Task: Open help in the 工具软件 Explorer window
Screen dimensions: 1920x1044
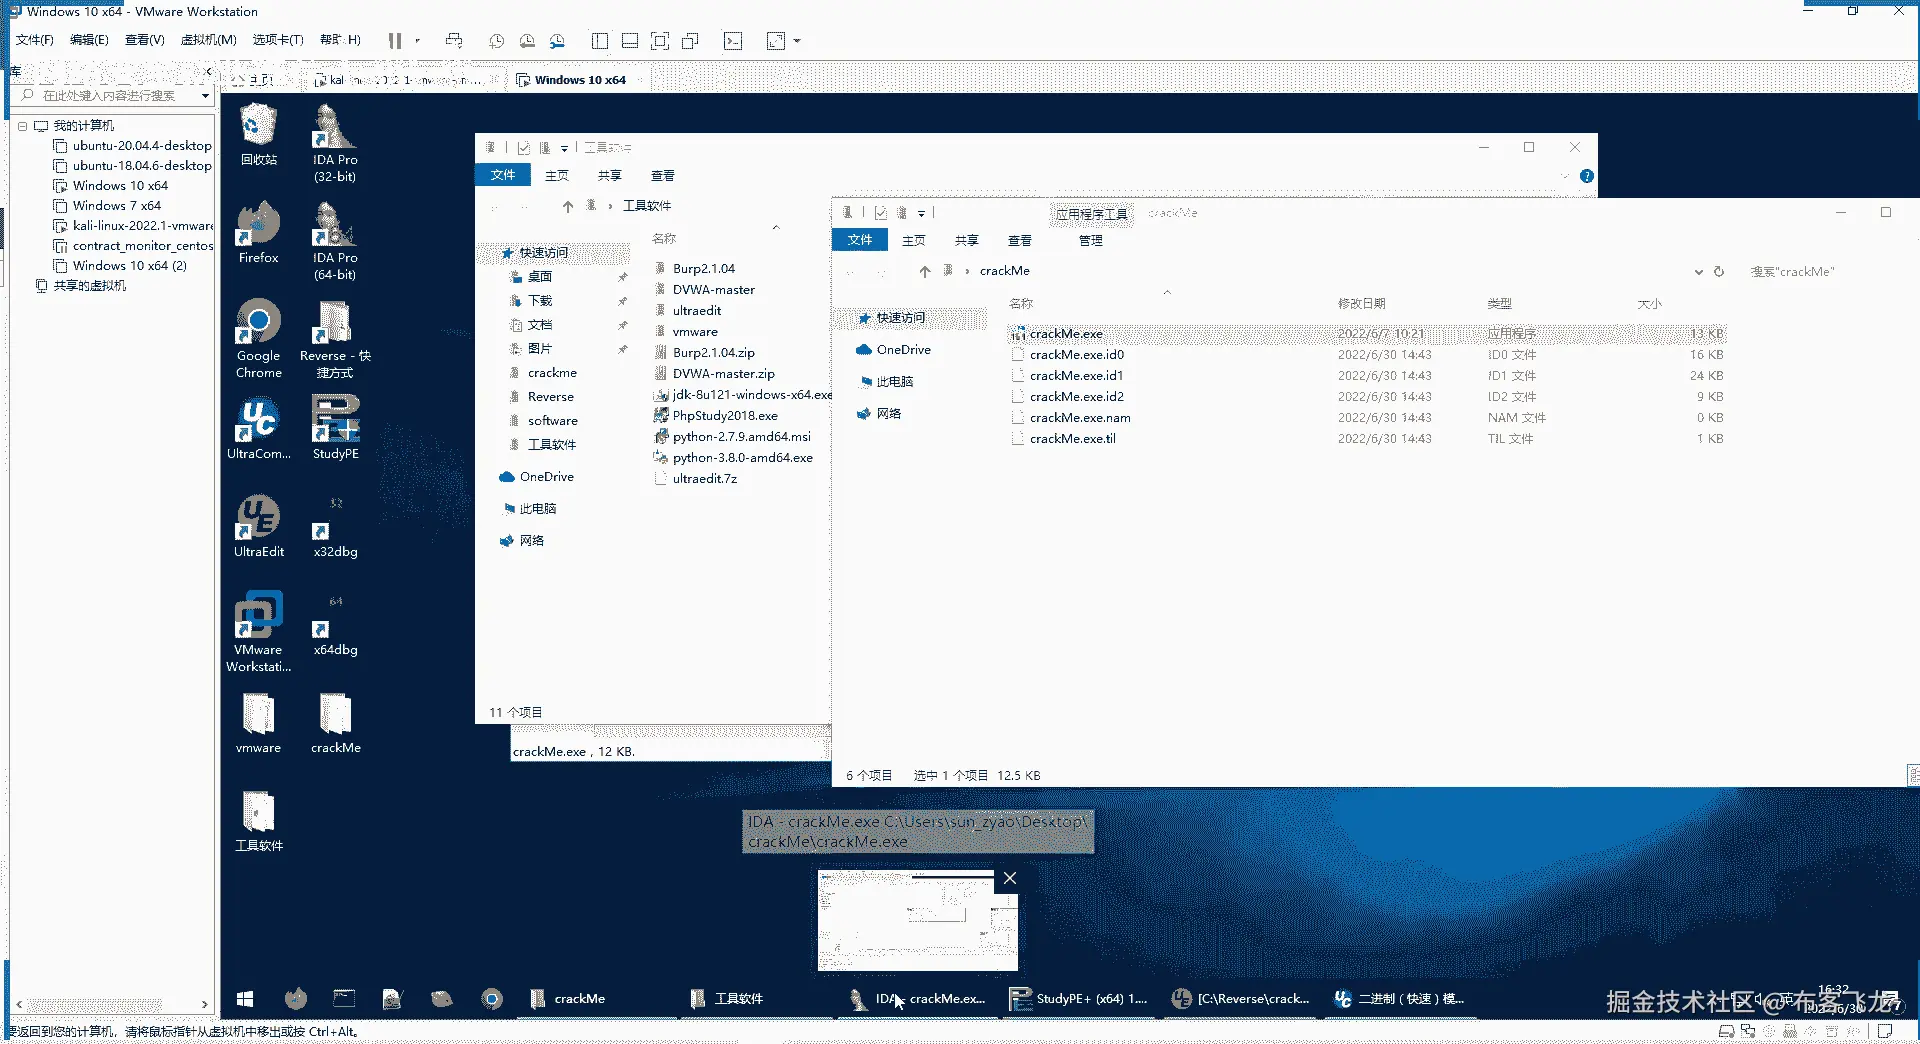Action: 1587,176
